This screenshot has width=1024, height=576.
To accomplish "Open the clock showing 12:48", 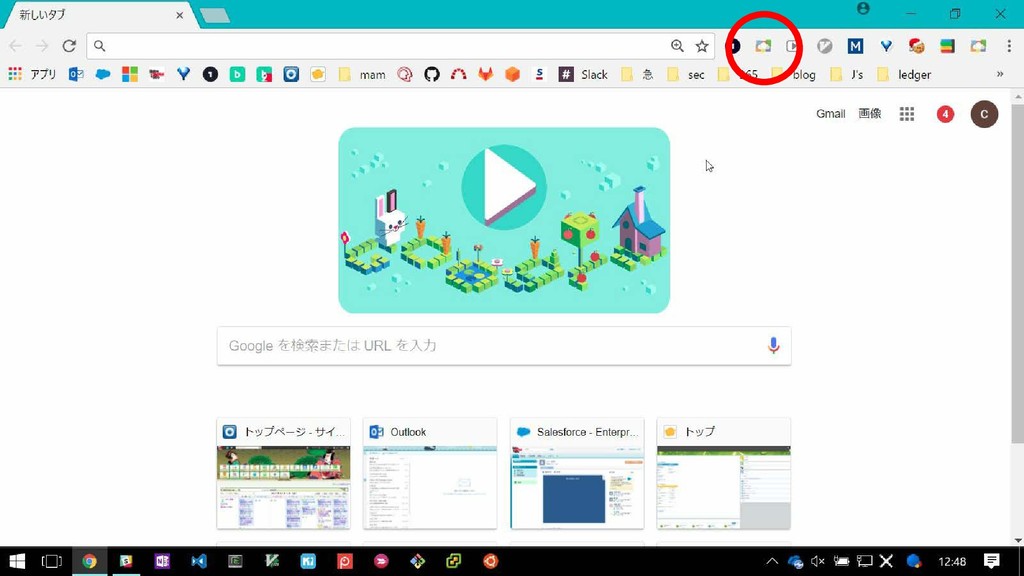I will point(952,561).
